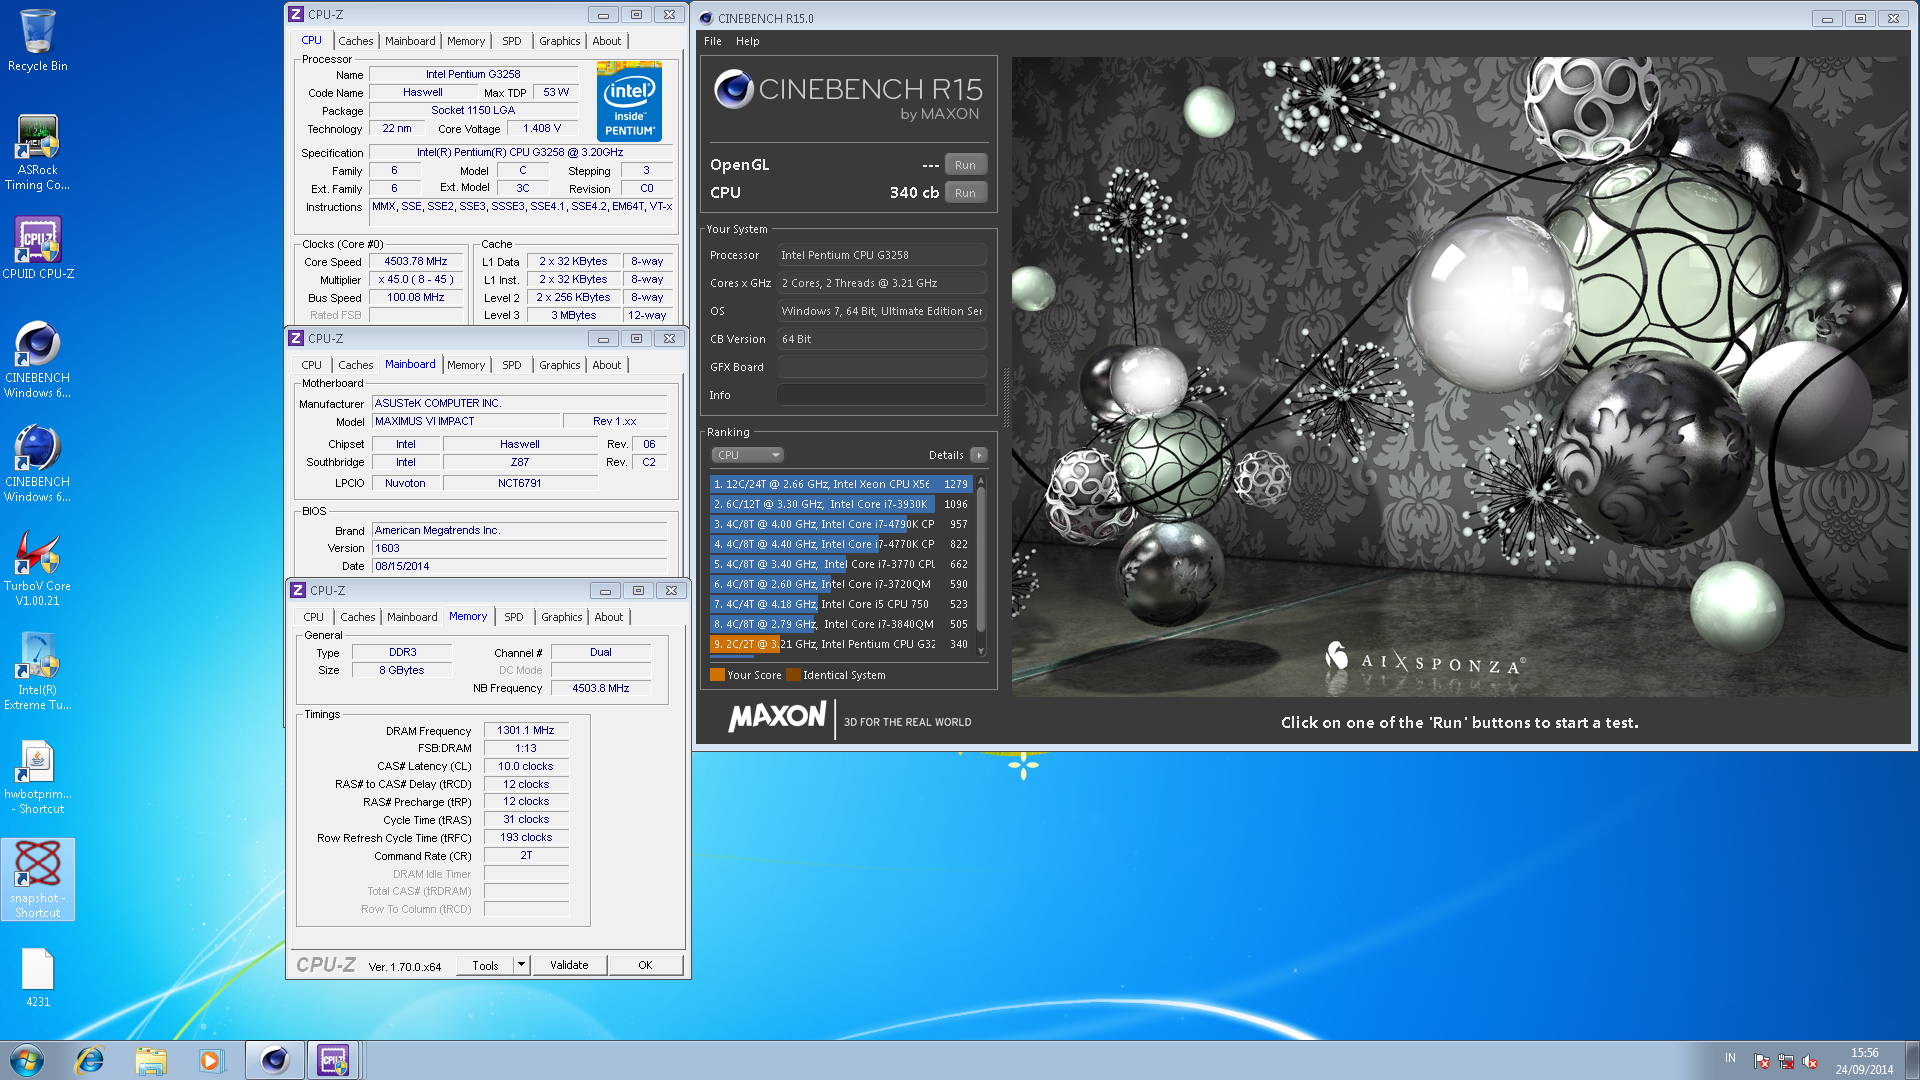Open the Tools dropdown arrow in CPU-Z
Image resolution: width=1920 pixels, height=1080 pixels.
pyautogui.click(x=520, y=965)
